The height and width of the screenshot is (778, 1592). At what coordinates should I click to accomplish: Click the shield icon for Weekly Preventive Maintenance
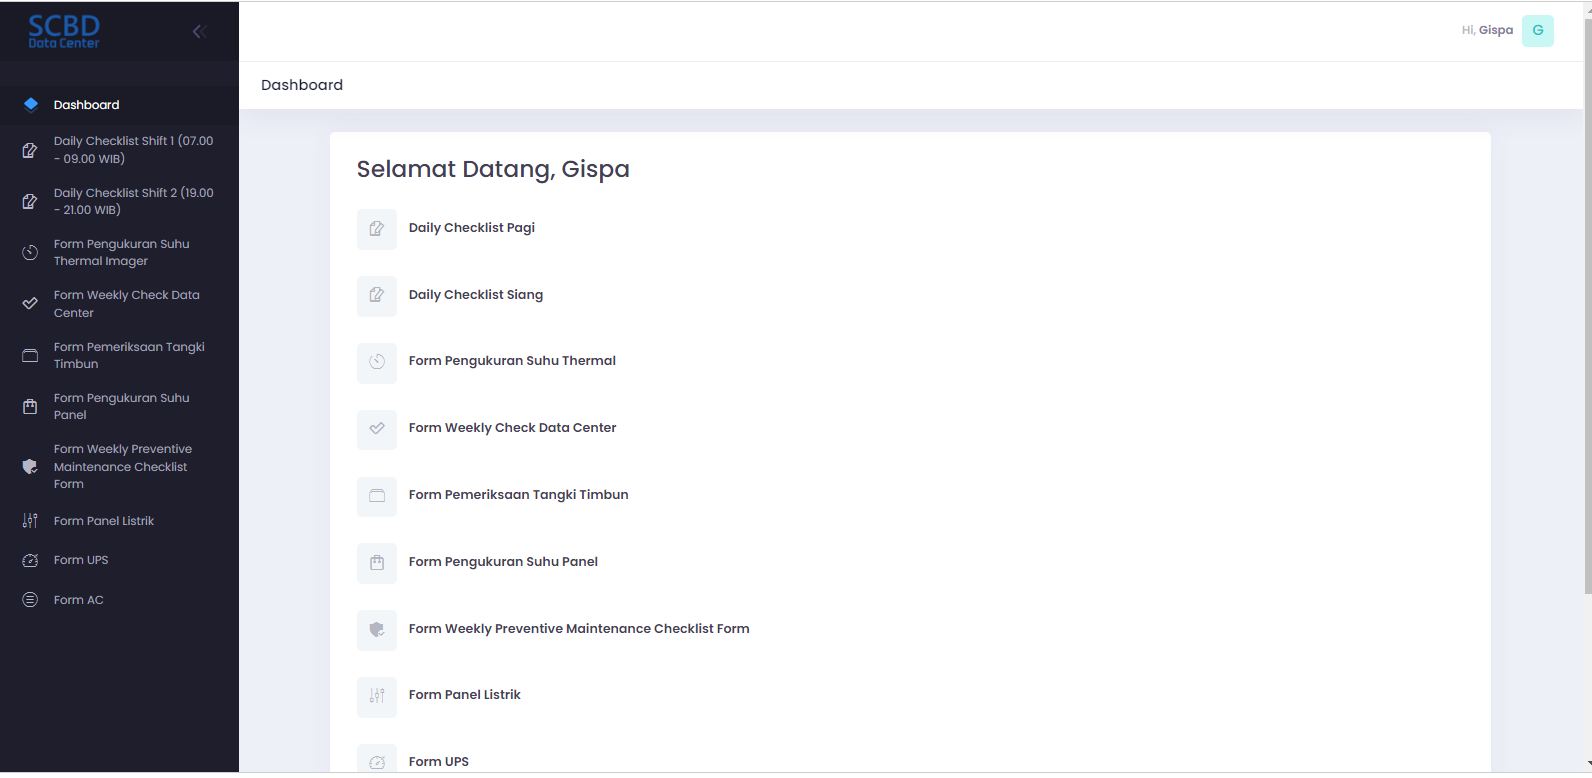(x=377, y=630)
